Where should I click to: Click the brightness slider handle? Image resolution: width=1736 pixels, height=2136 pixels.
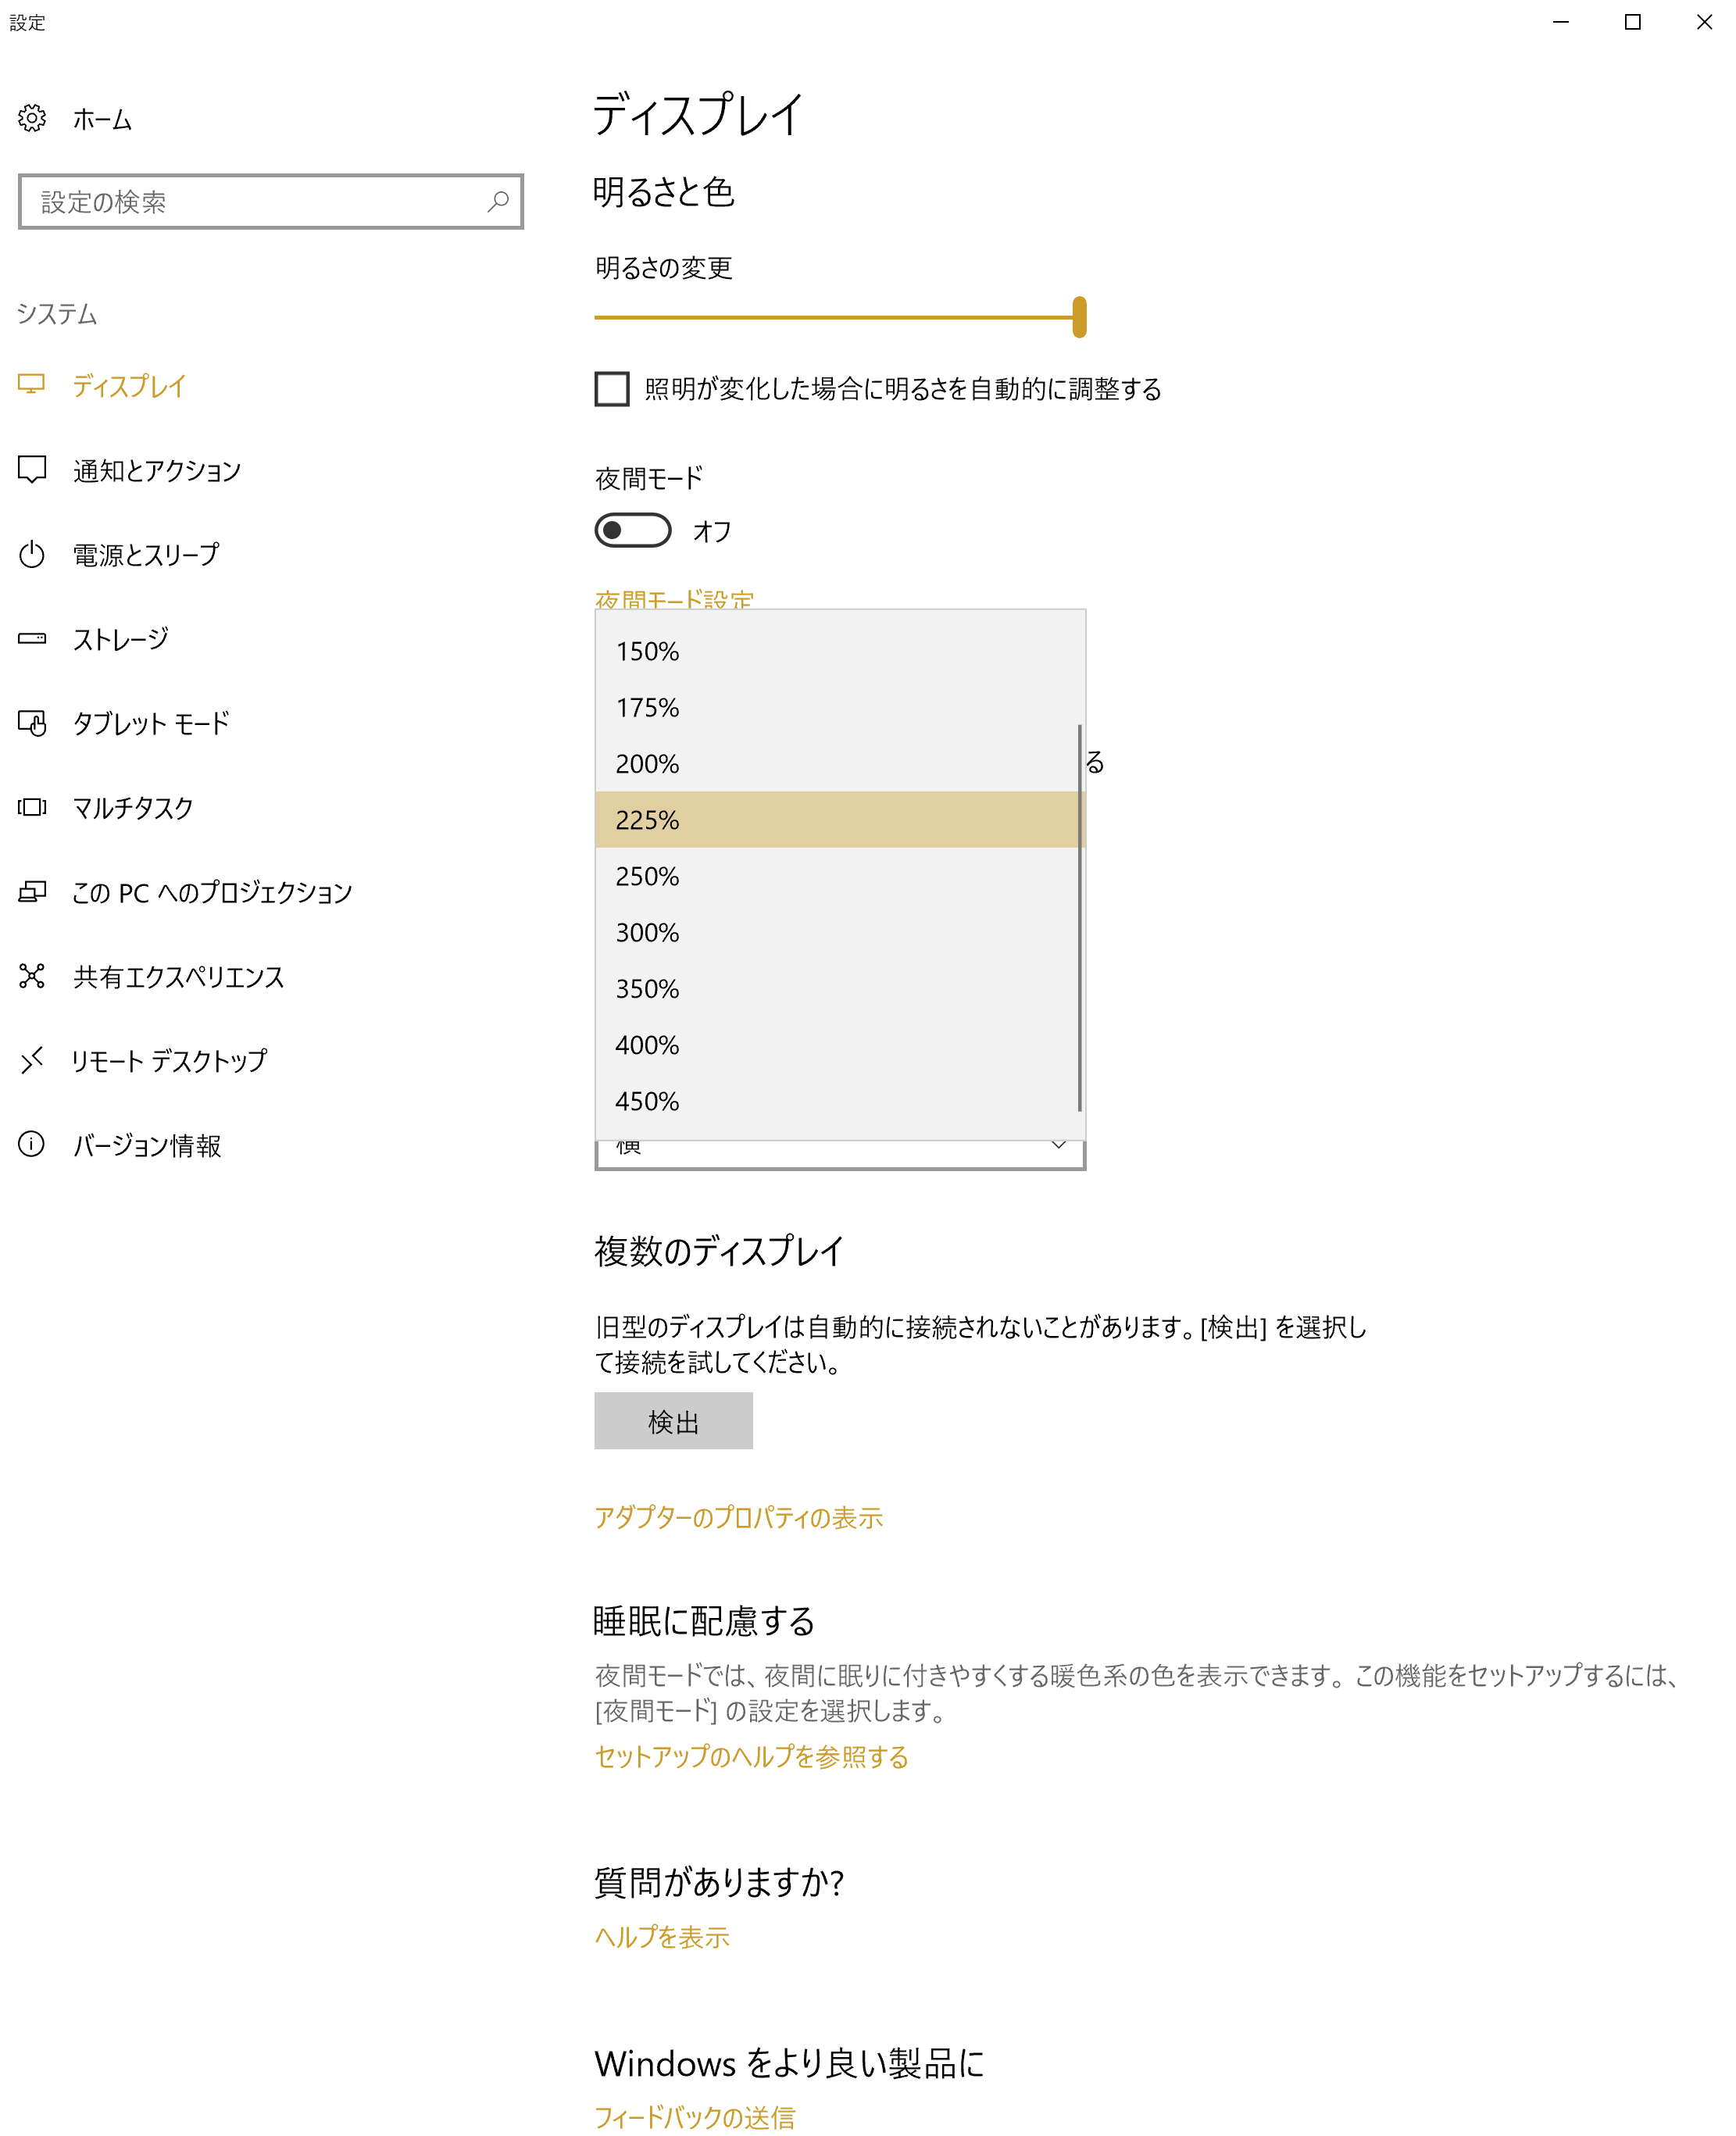point(1079,317)
